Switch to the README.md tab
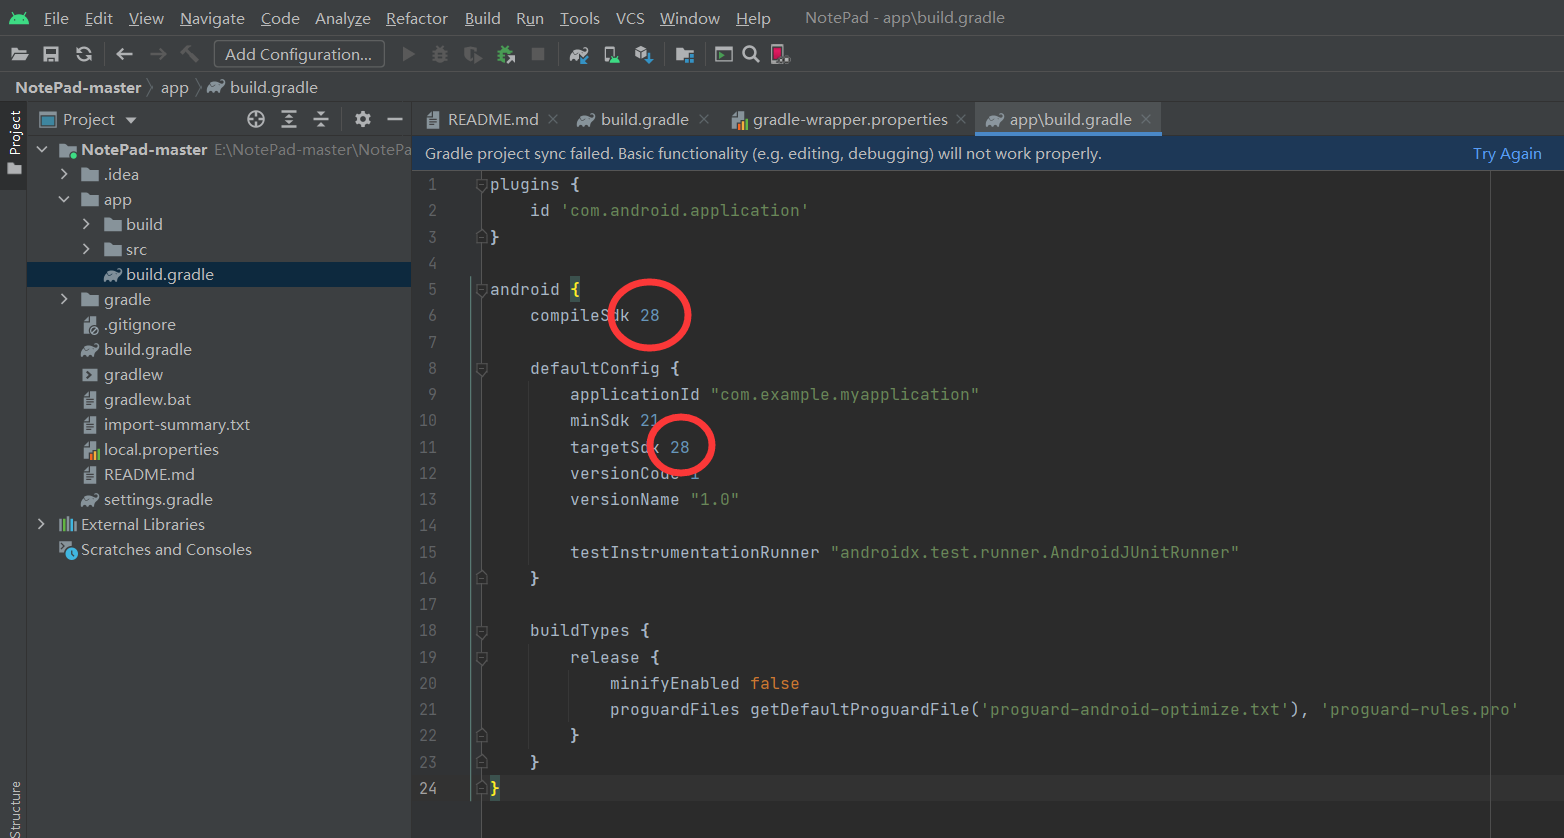1564x838 pixels. tap(493, 119)
